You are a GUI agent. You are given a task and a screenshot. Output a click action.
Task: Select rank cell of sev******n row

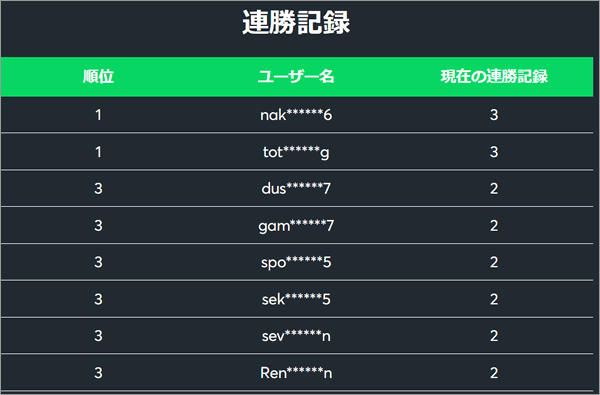point(98,336)
